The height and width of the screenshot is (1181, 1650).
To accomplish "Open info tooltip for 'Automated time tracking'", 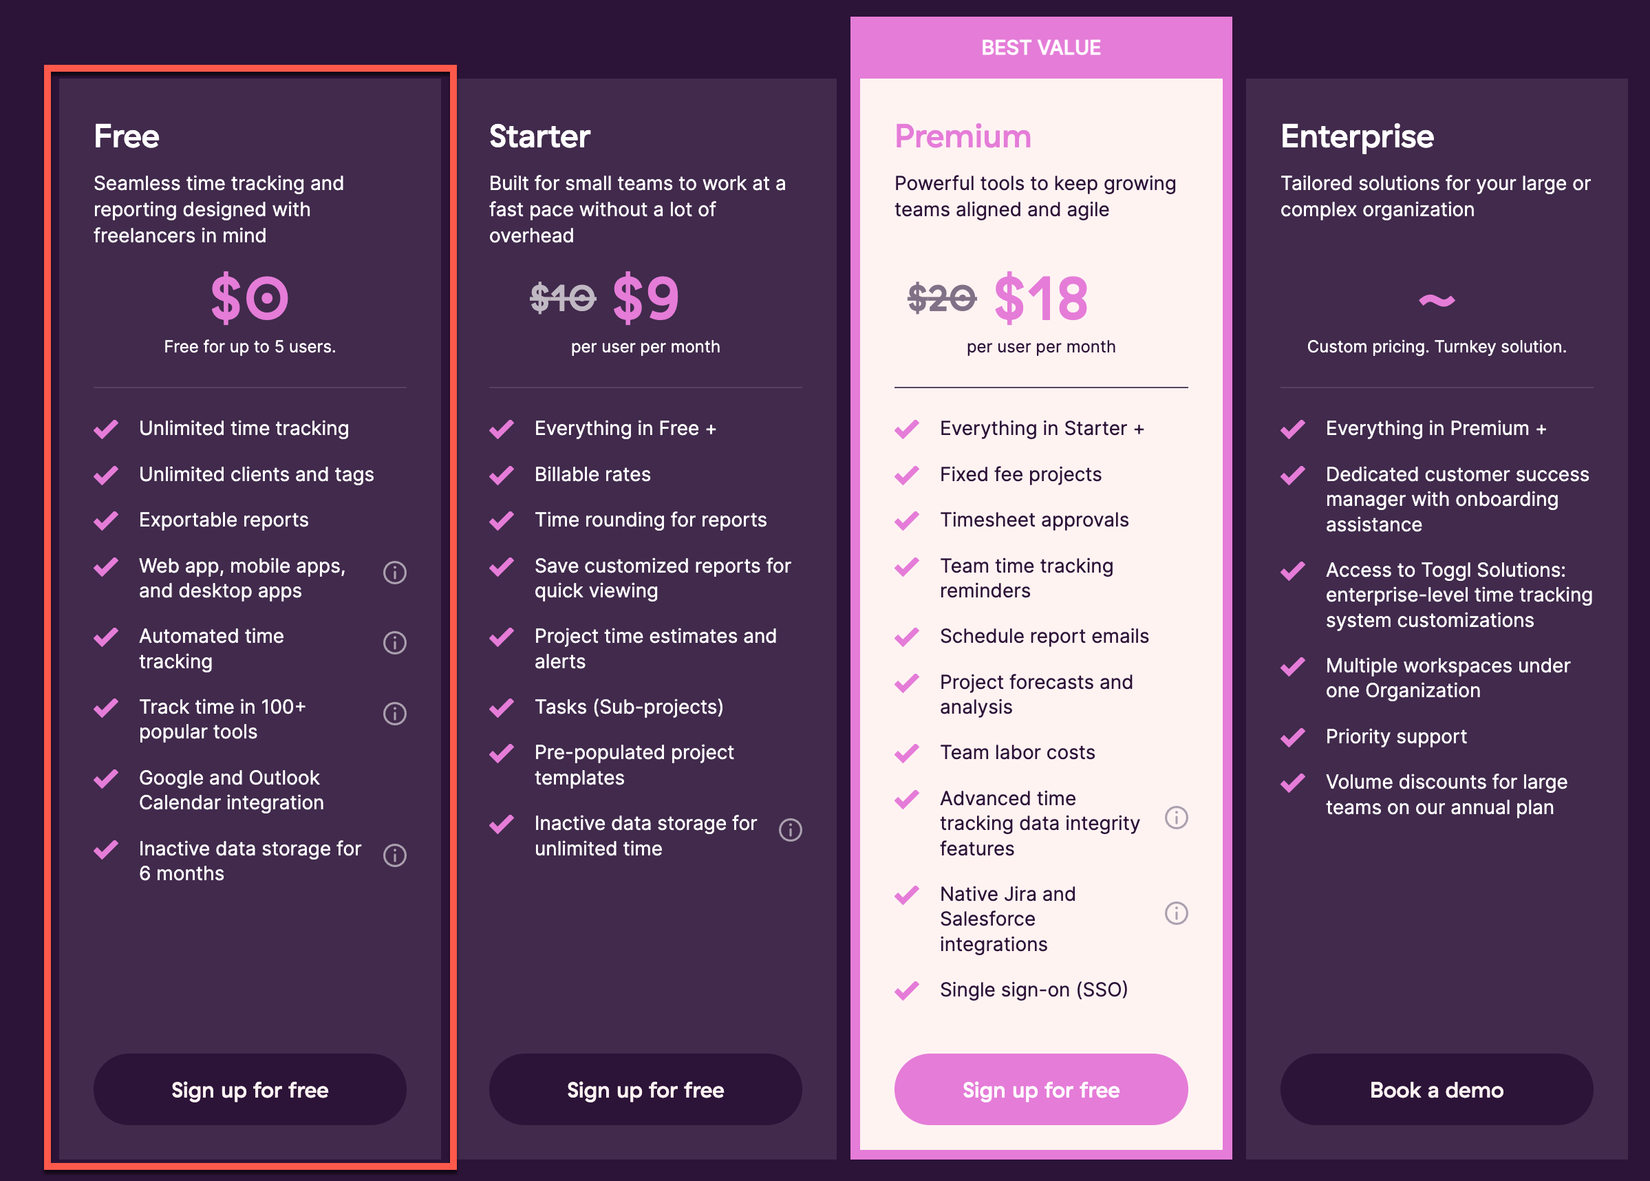I will tap(395, 642).
